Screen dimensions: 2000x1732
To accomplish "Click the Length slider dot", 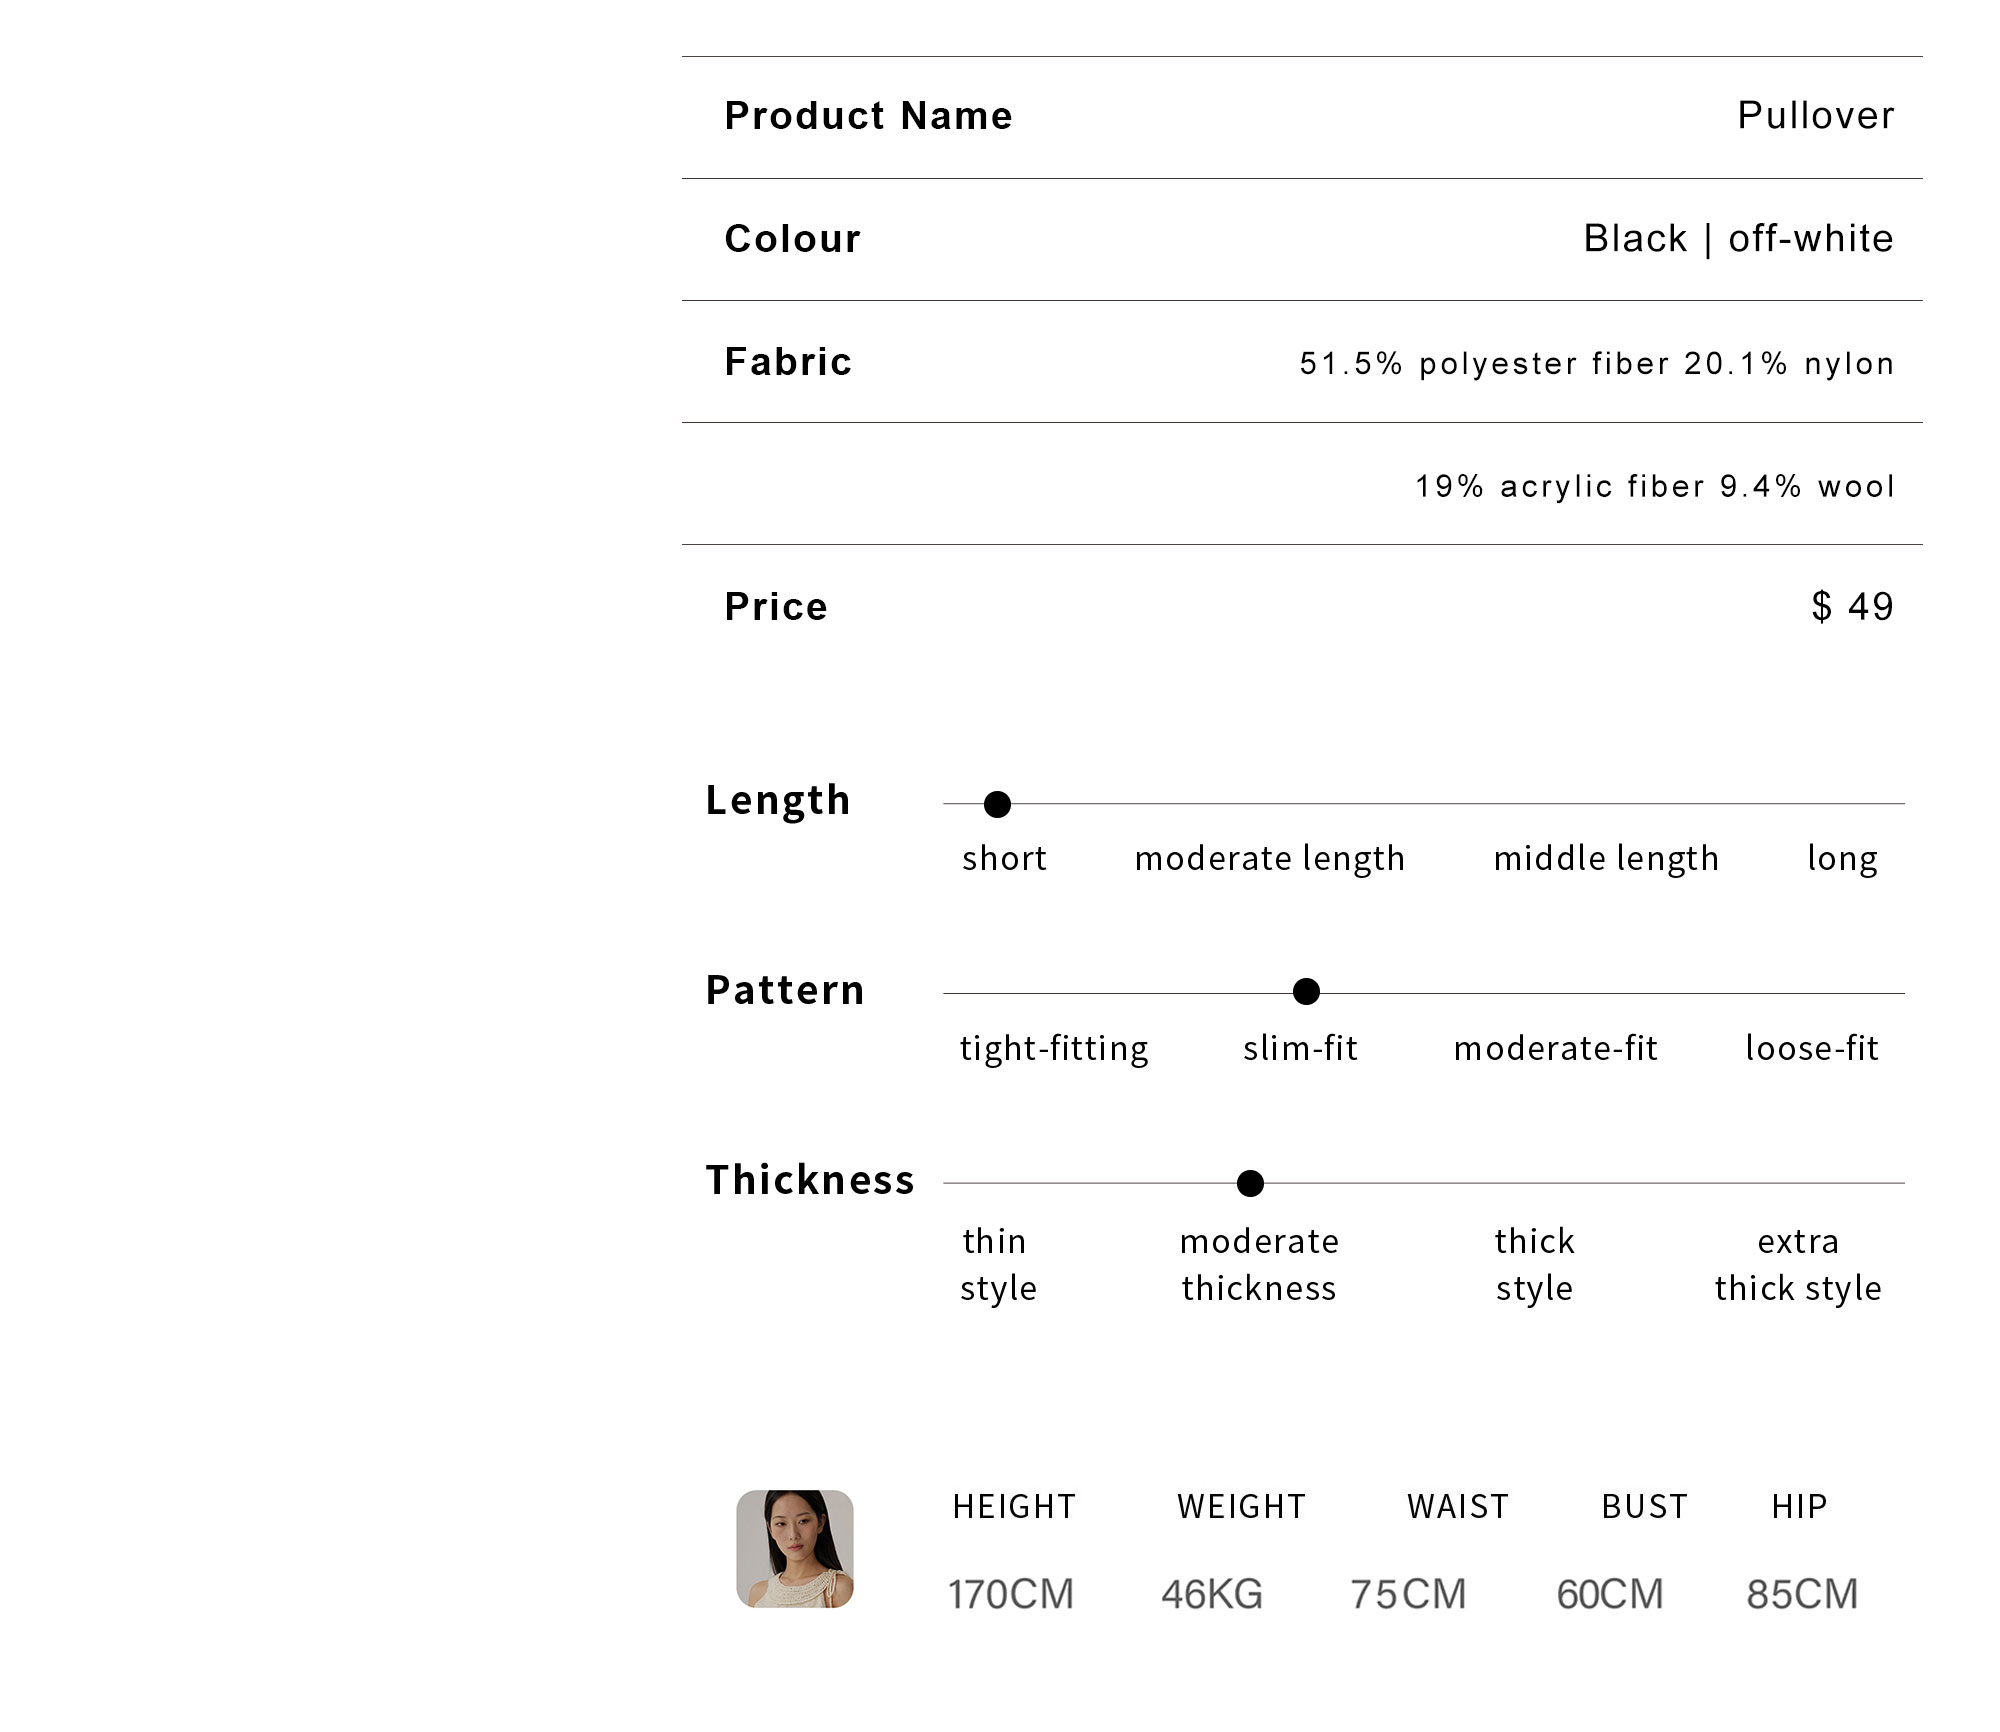I will click(x=997, y=804).
